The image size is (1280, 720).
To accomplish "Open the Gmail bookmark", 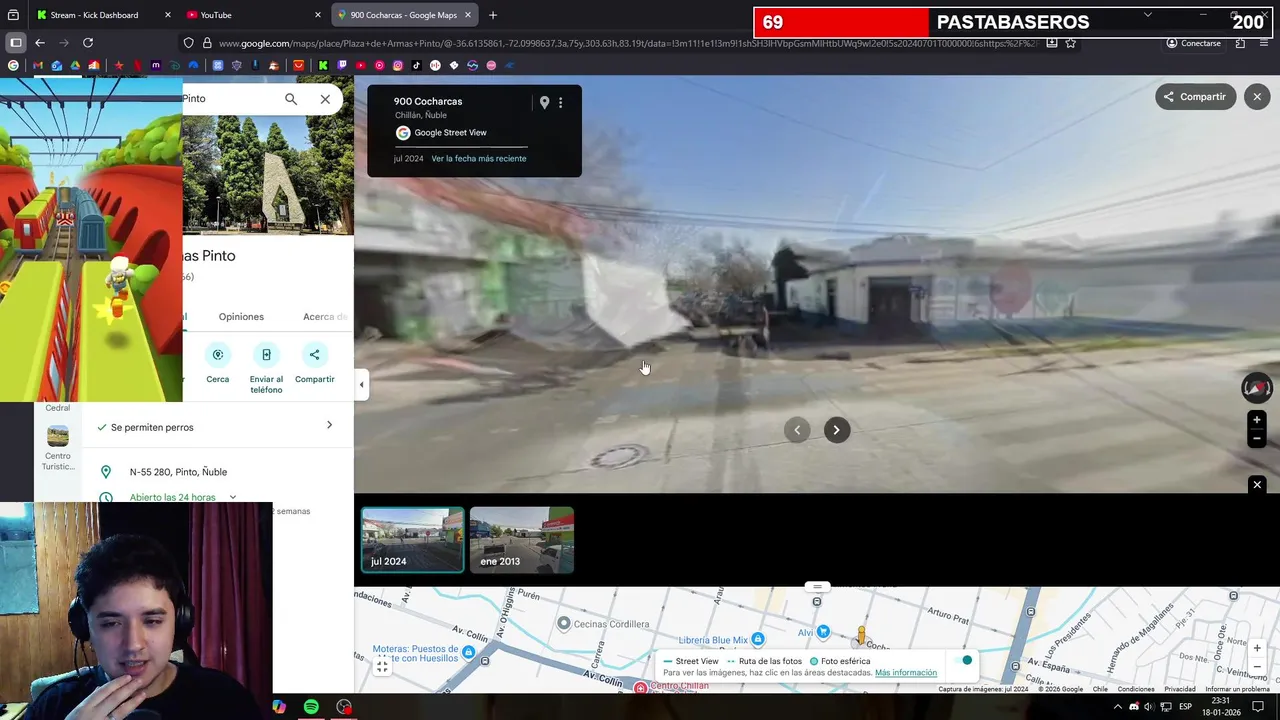I will click(x=38, y=65).
